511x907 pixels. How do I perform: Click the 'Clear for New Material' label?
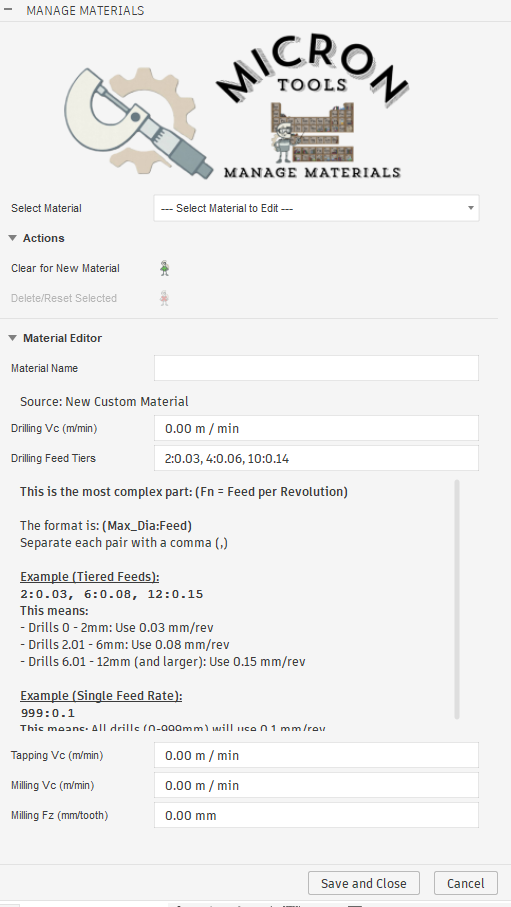(x=65, y=268)
